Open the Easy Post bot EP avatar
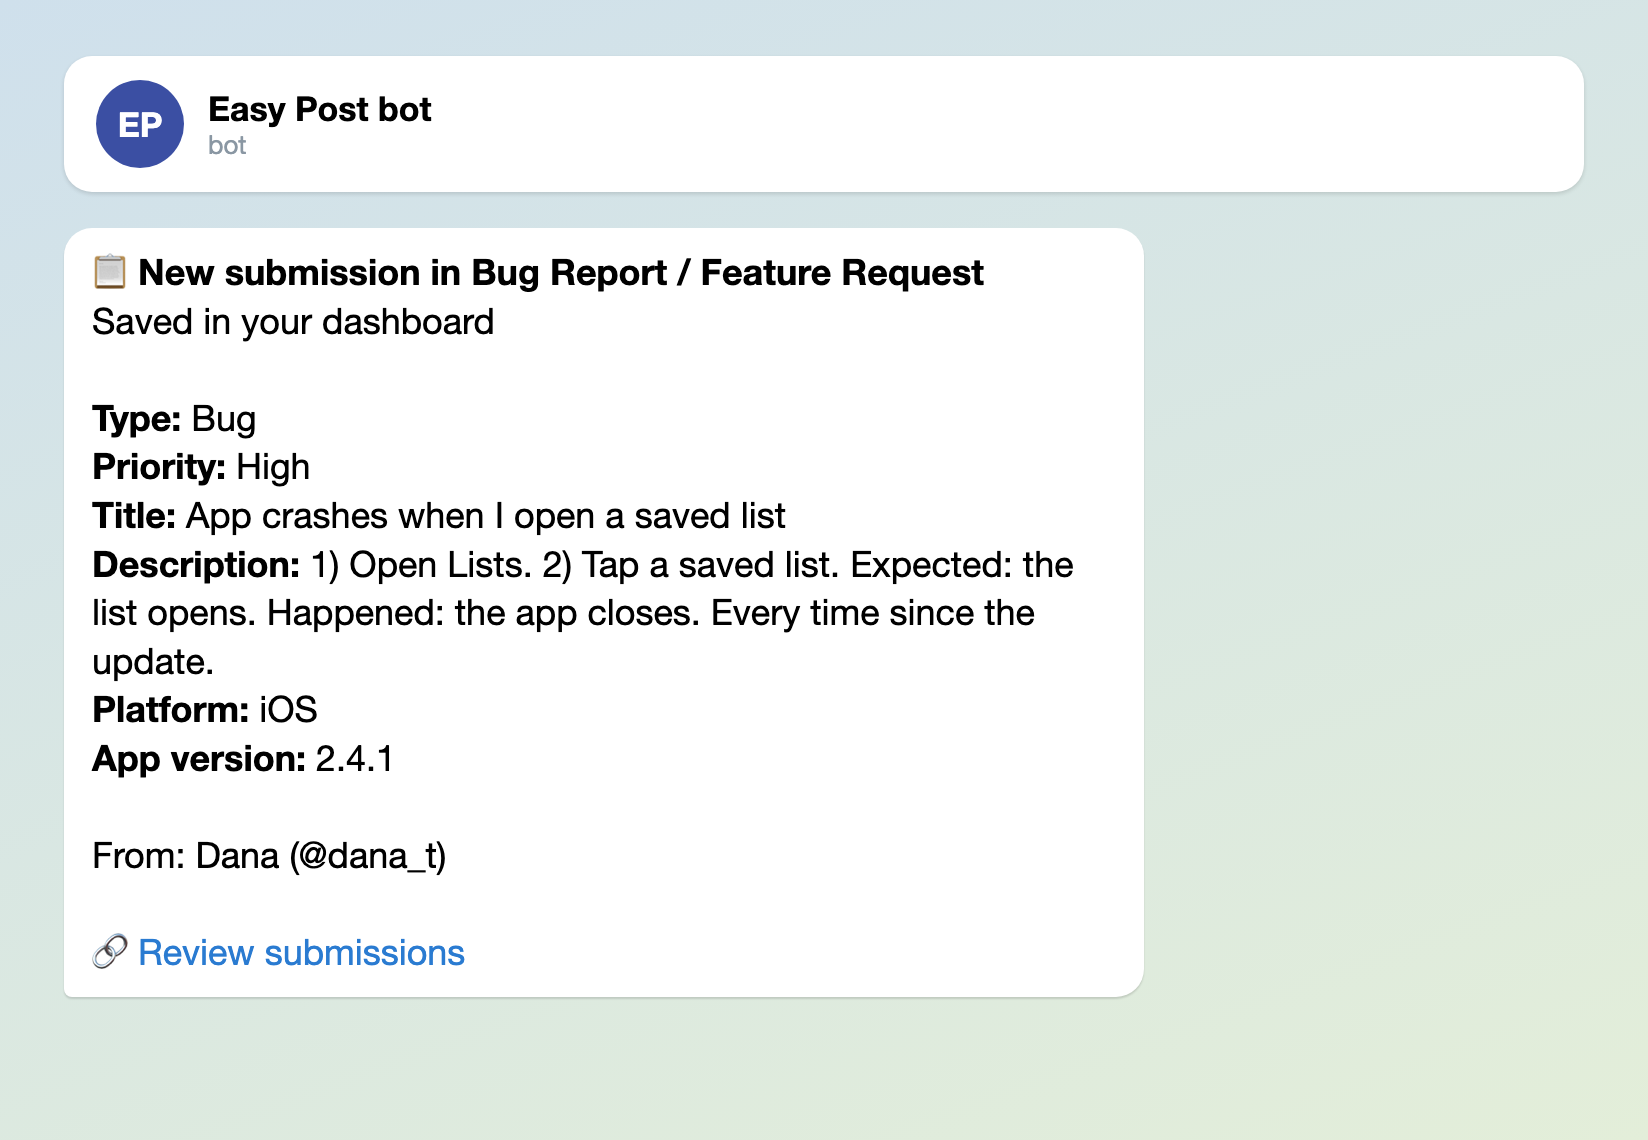 click(x=140, y=124)
